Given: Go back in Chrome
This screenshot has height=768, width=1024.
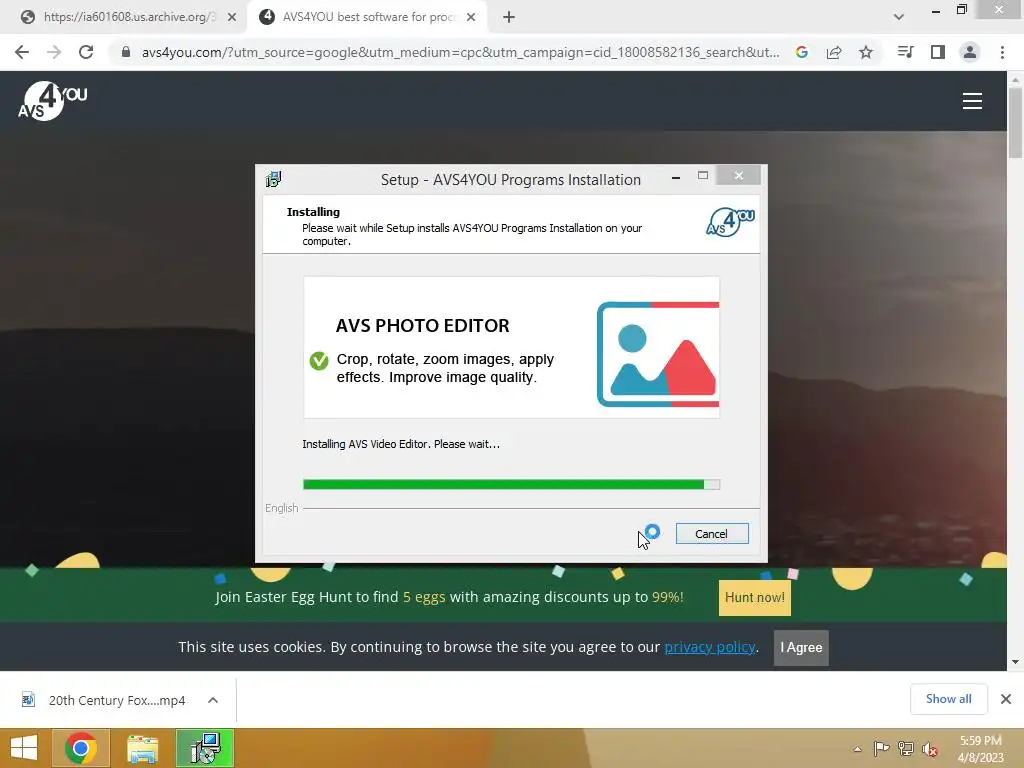Looking at the screenshot, I should [x=22, y=52].
